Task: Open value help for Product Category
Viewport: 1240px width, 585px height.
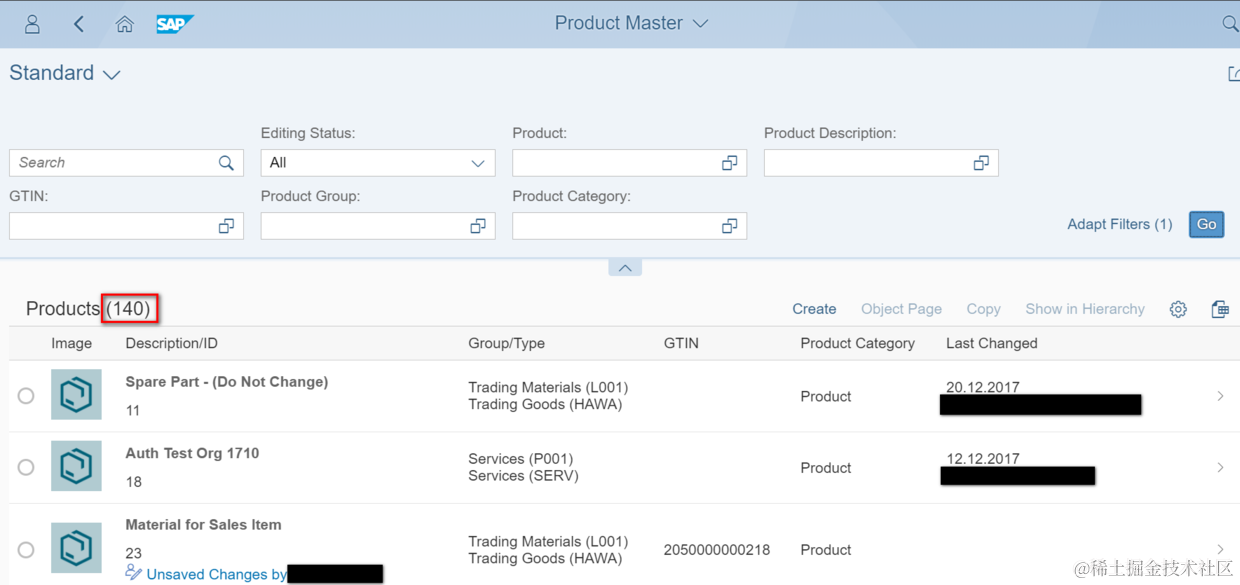Action: (730, 227)
